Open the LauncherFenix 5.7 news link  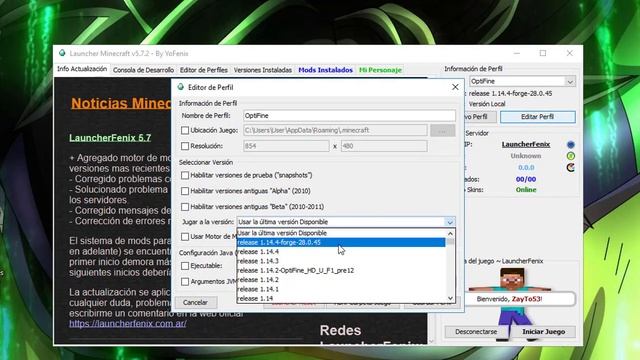click(110, 138)
